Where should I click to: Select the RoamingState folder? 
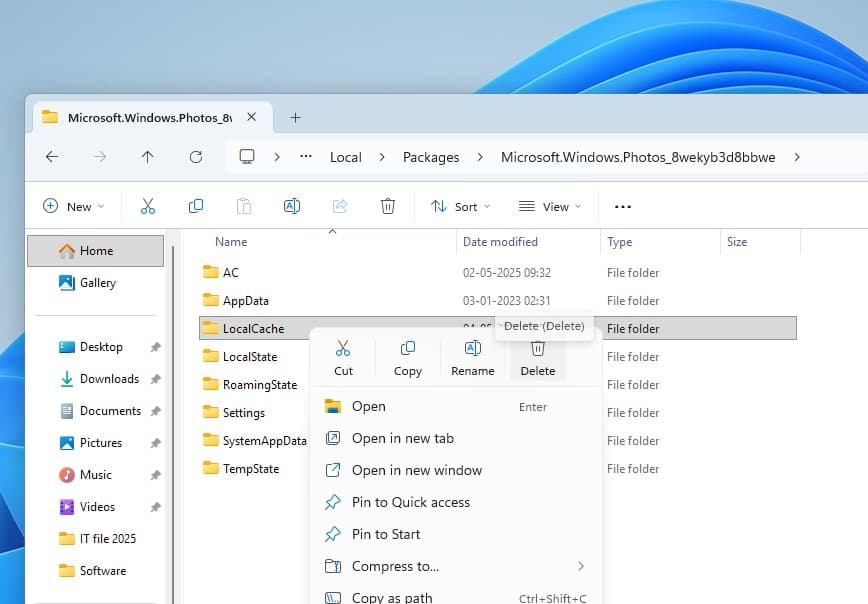259,385
